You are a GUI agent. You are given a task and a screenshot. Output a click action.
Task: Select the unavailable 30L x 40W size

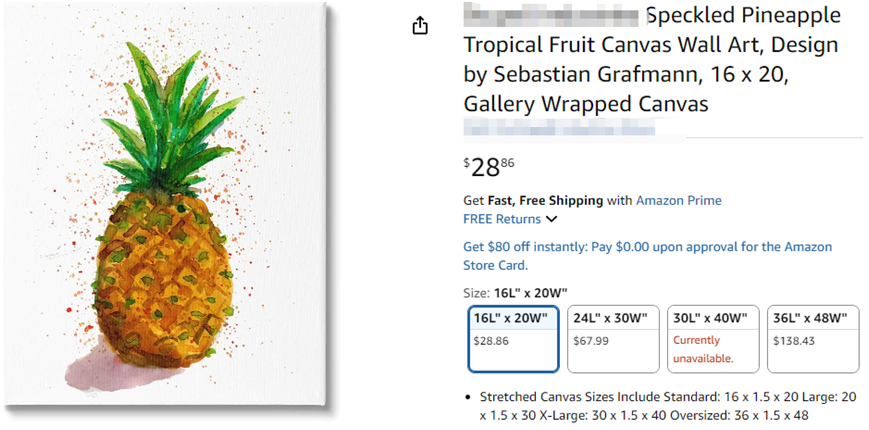pos(713,338)
